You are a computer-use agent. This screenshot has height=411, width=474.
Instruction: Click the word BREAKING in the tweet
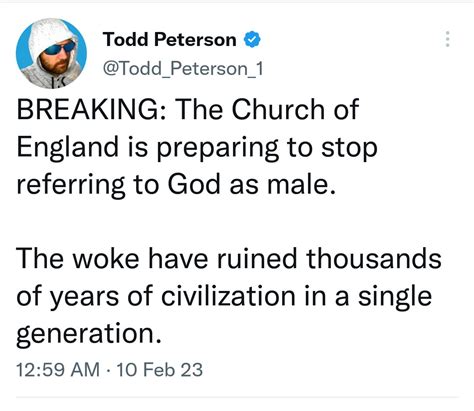tap(88, 109)
